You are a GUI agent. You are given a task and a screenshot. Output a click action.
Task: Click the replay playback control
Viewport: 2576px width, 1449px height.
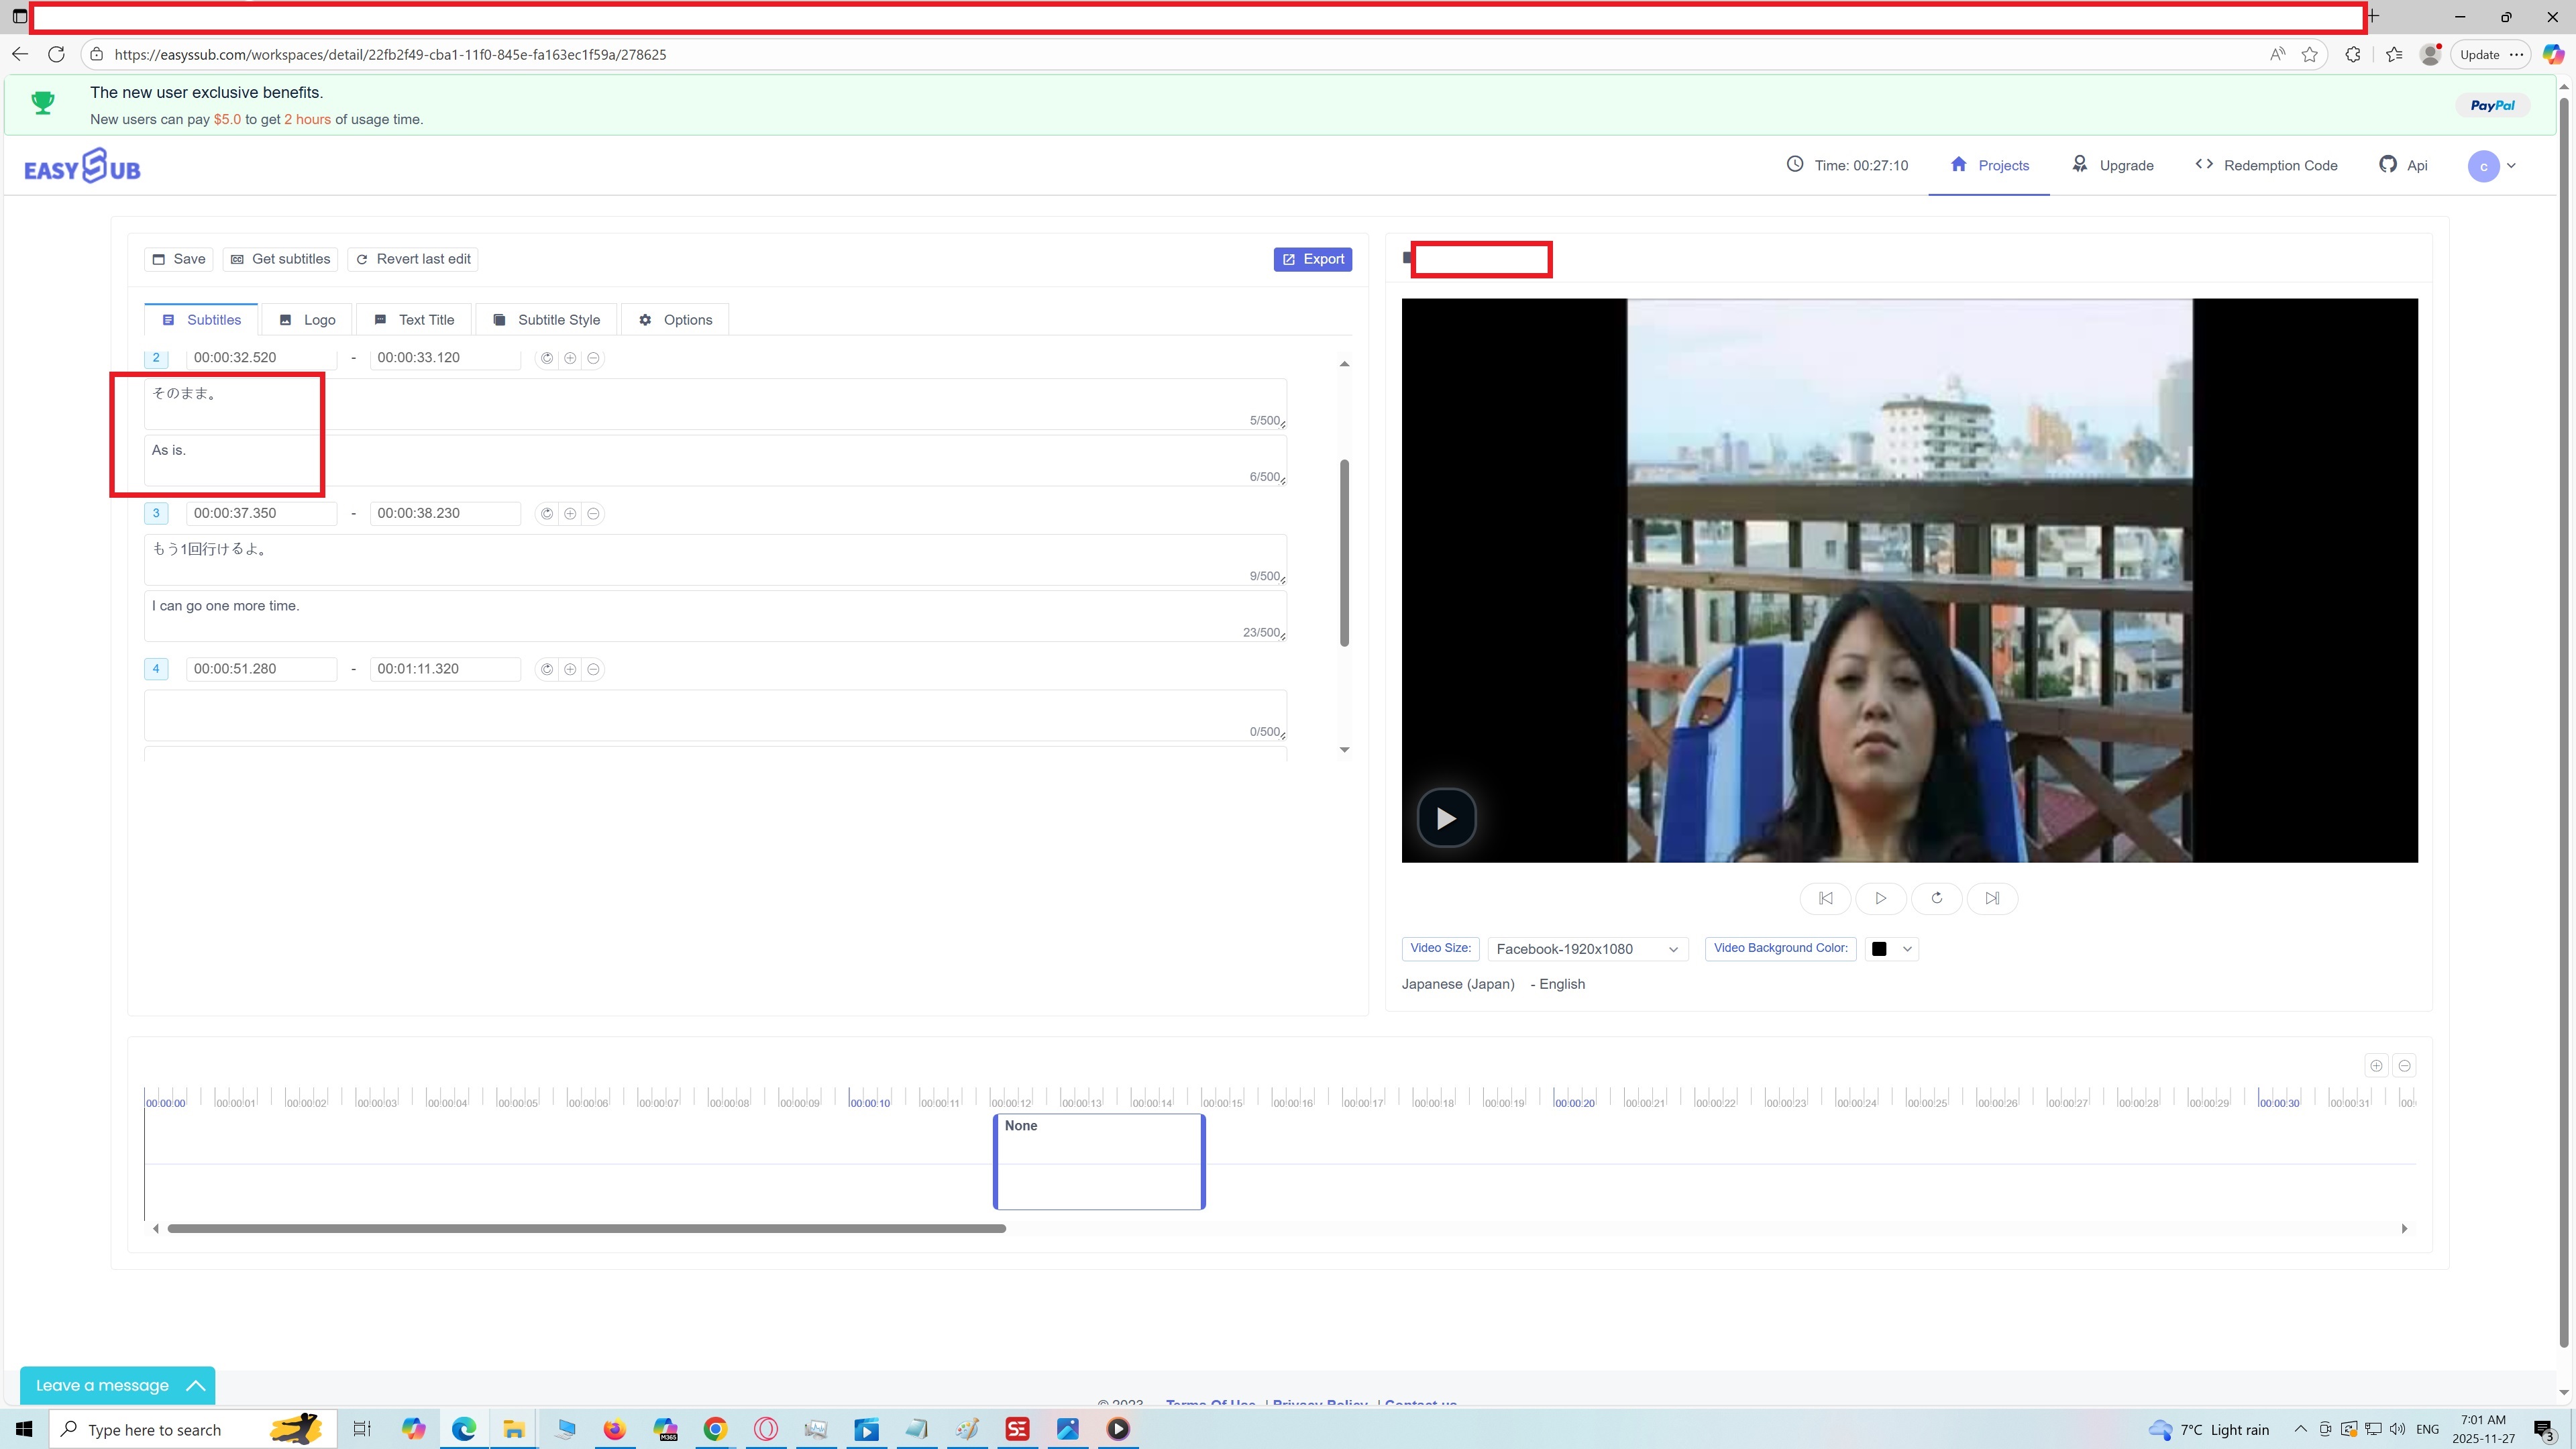click(1936, 898)
